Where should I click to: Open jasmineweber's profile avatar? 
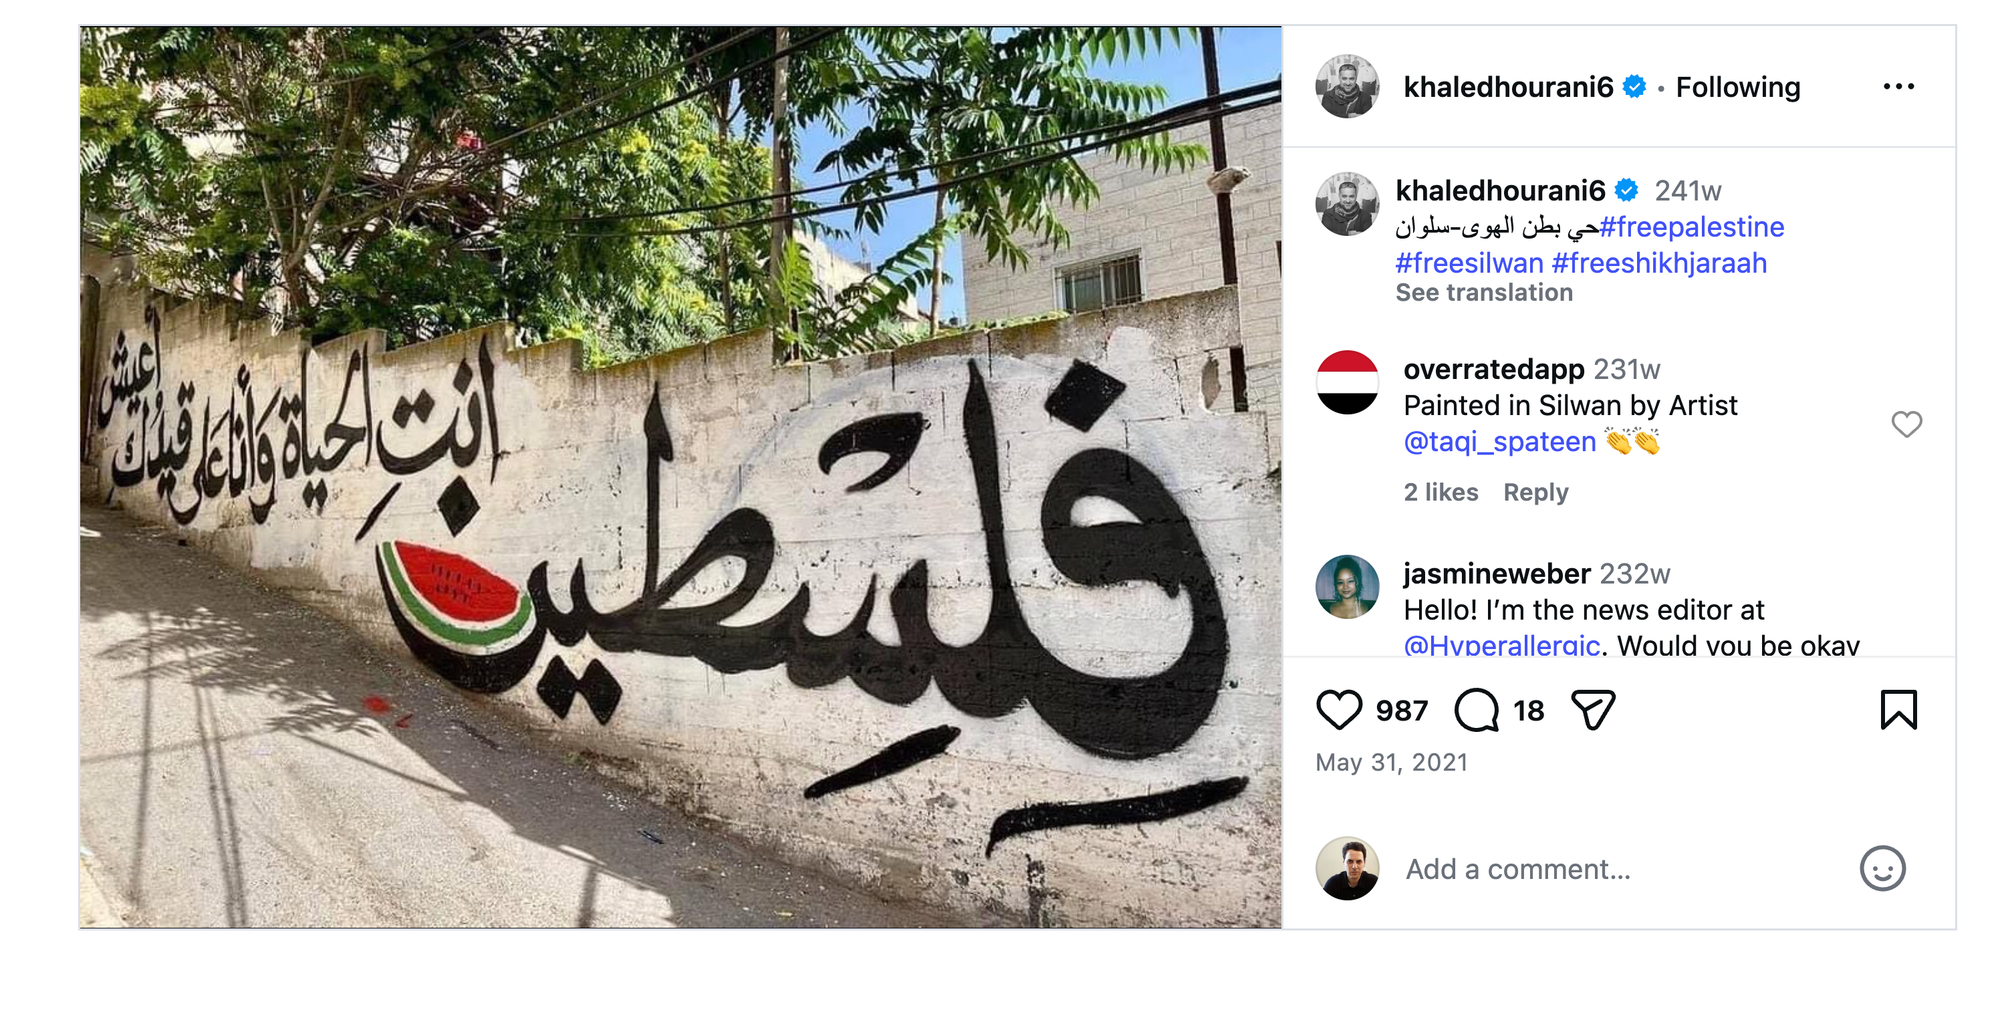tap(1347, 587)
